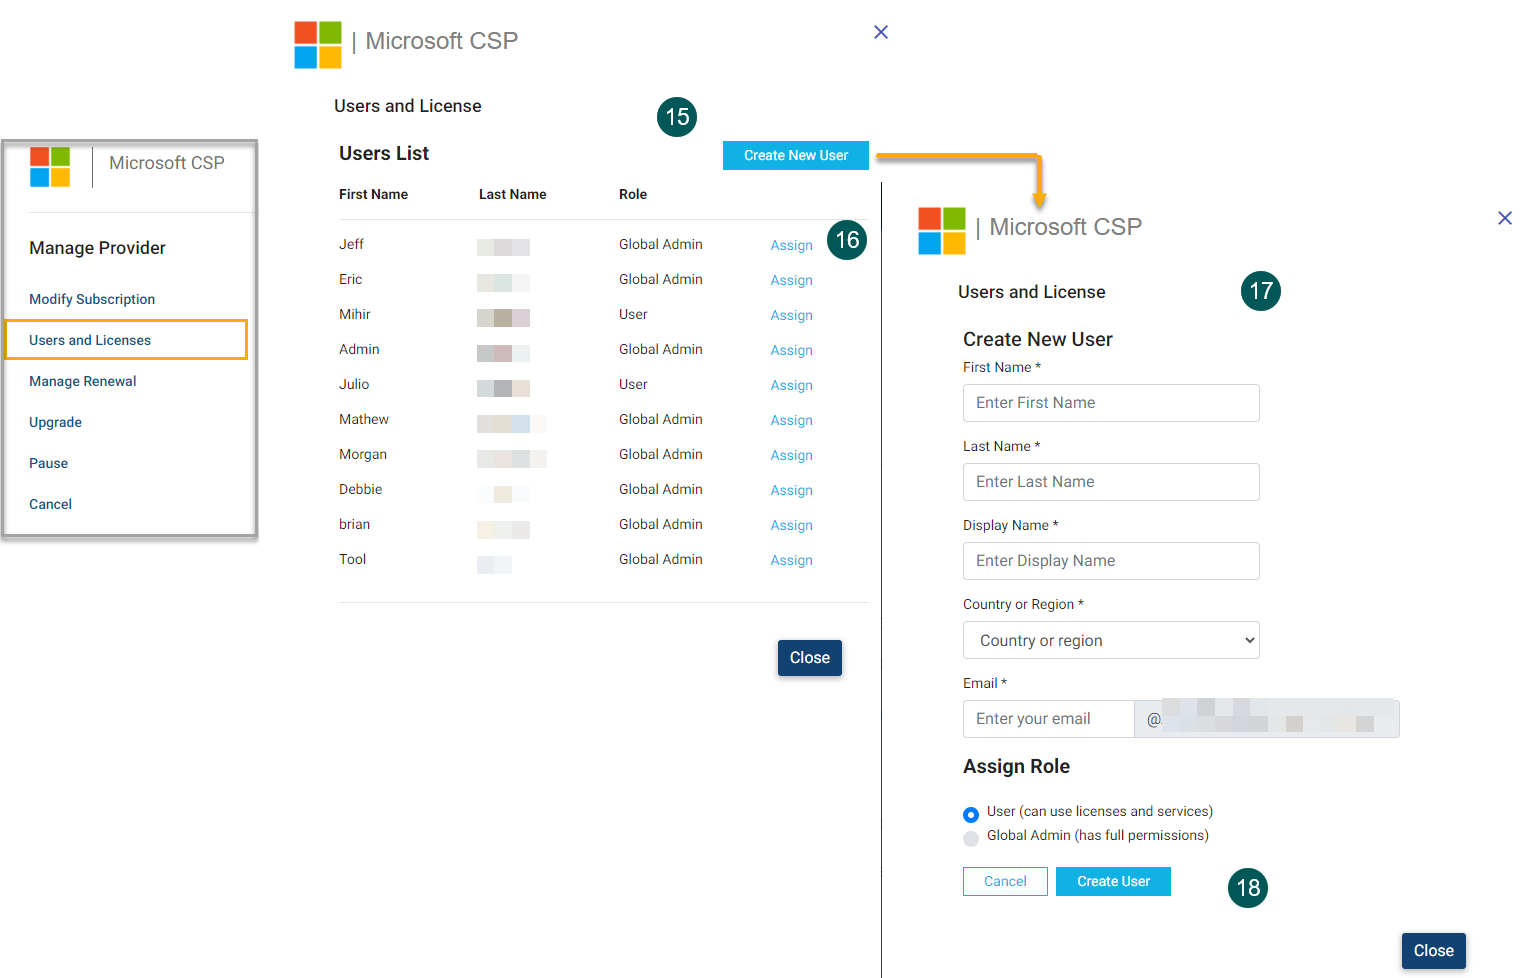Click the Assign Role heading
This screenshot has width=1531, height=978.
tap(1016, 766)
